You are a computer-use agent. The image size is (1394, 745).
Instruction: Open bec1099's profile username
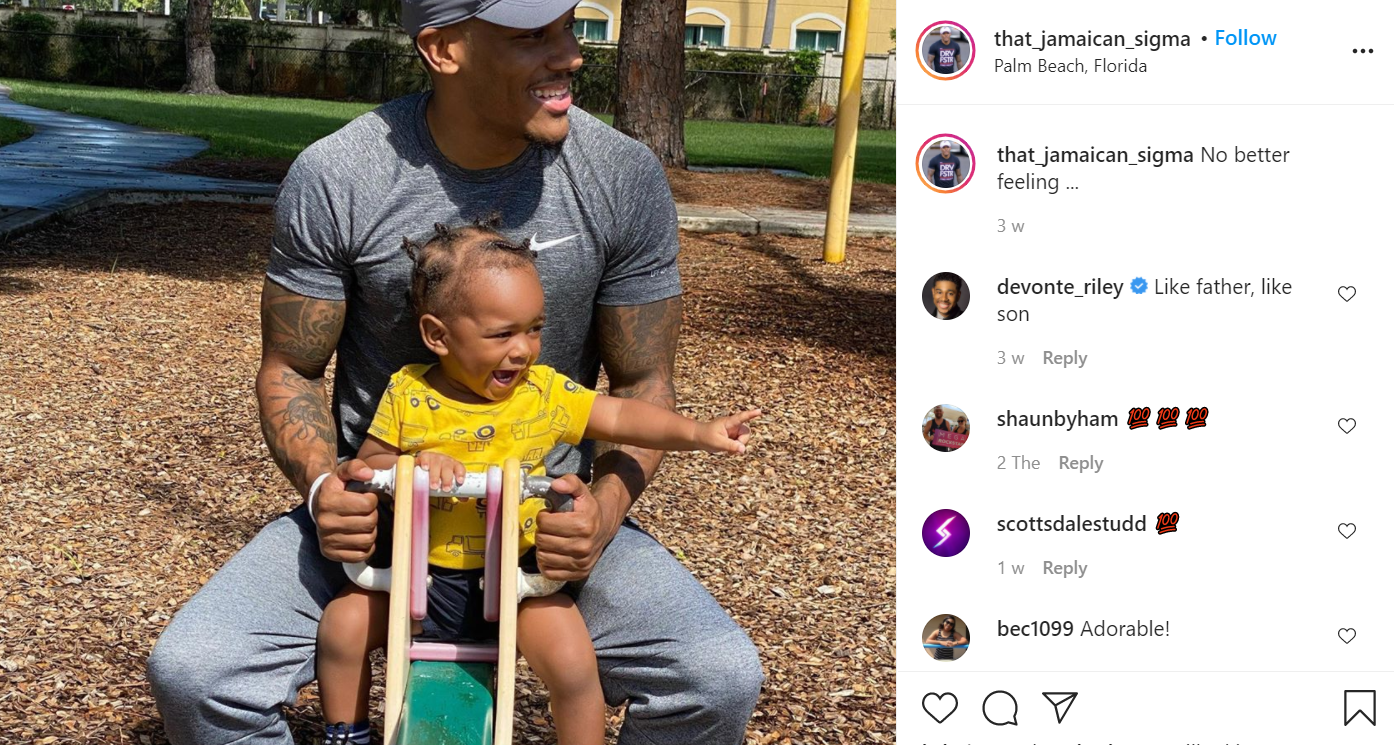coord(1035,629)
